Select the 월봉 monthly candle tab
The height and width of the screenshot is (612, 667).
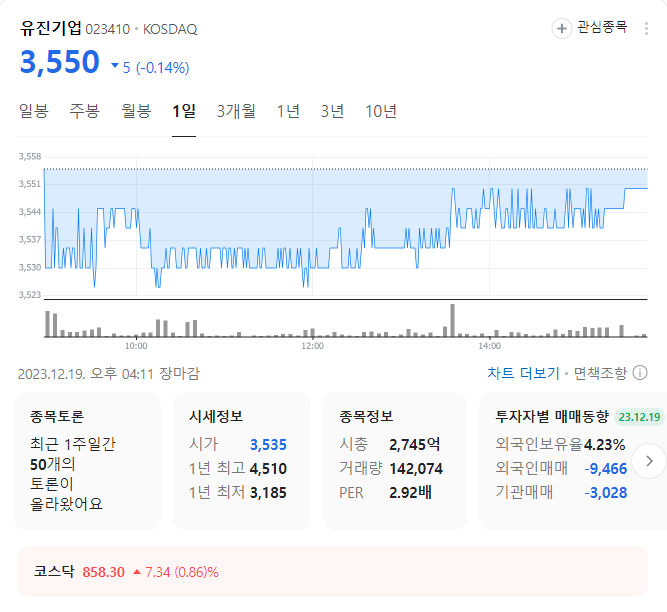pyautogui.click(x=136, y=111)
